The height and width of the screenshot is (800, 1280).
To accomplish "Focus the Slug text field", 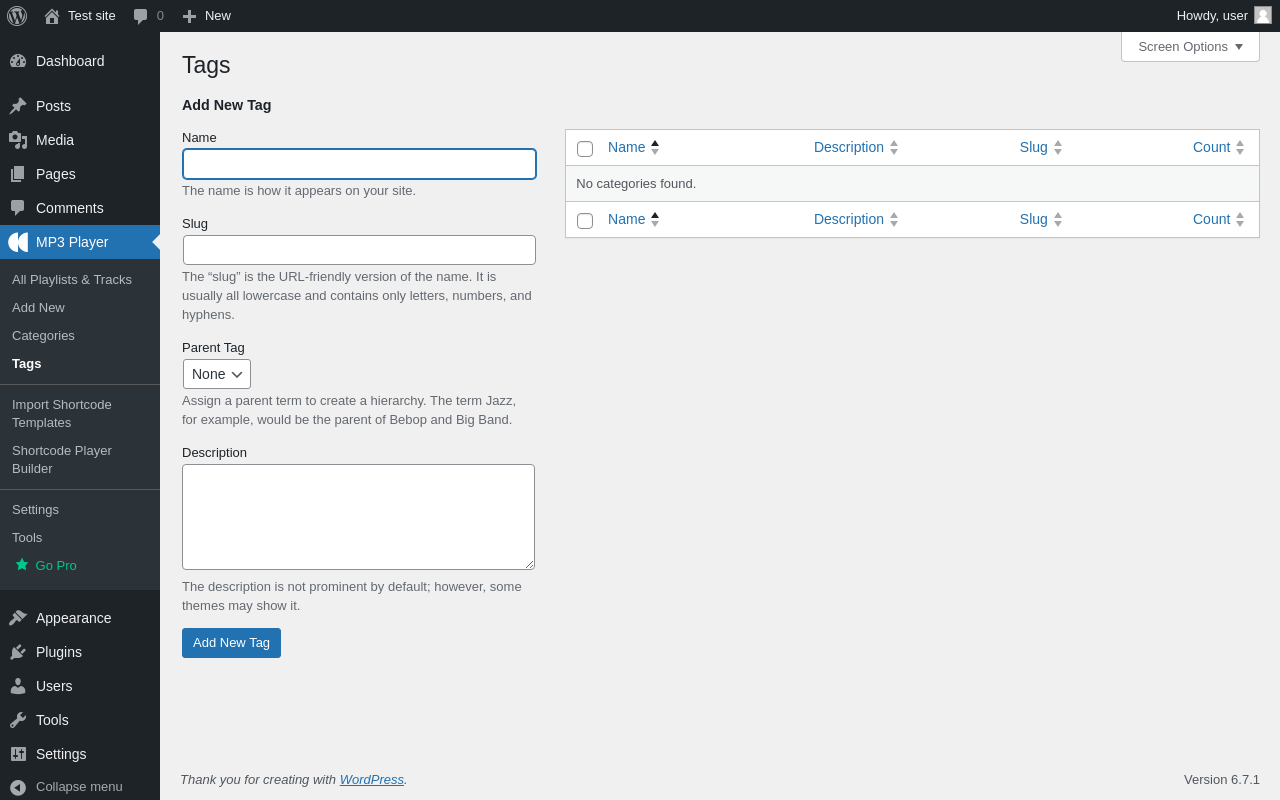I will coord(359,250).
